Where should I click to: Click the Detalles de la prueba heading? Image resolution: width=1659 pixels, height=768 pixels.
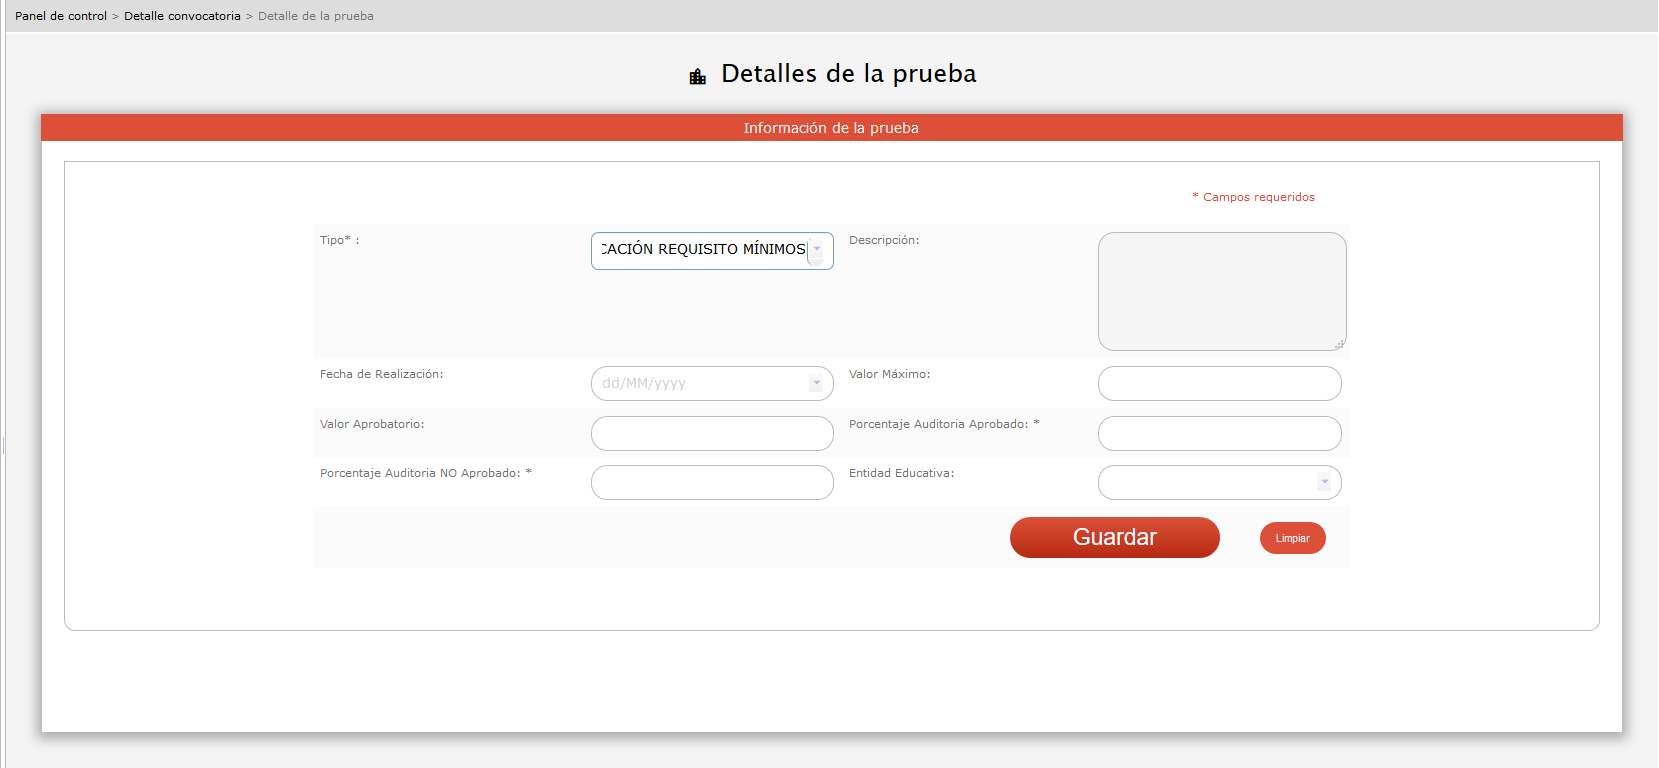point(848,74)
